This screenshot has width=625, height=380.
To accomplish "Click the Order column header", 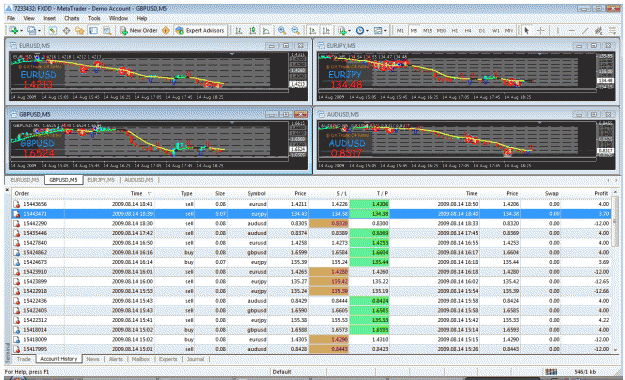I will pyautogui.click(x=22, y=193).
